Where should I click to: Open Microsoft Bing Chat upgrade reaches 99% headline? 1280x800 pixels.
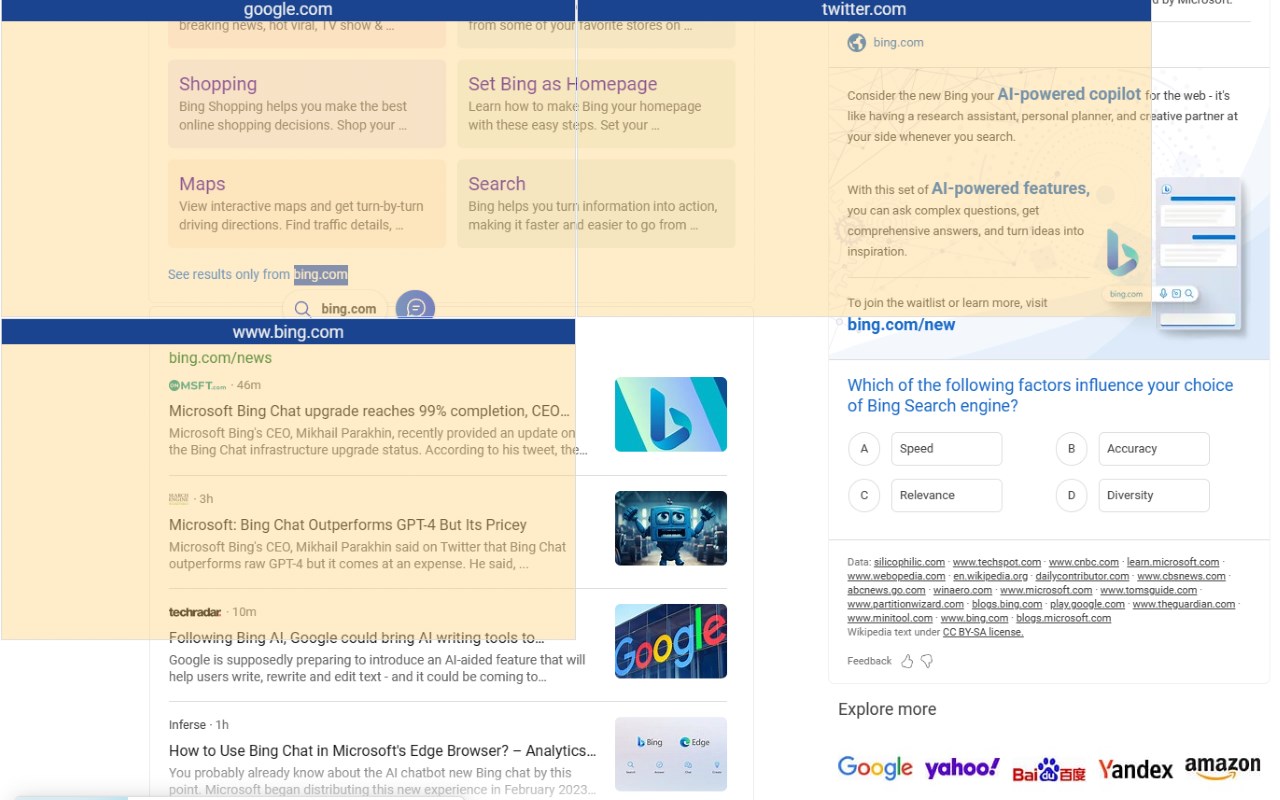370,411
